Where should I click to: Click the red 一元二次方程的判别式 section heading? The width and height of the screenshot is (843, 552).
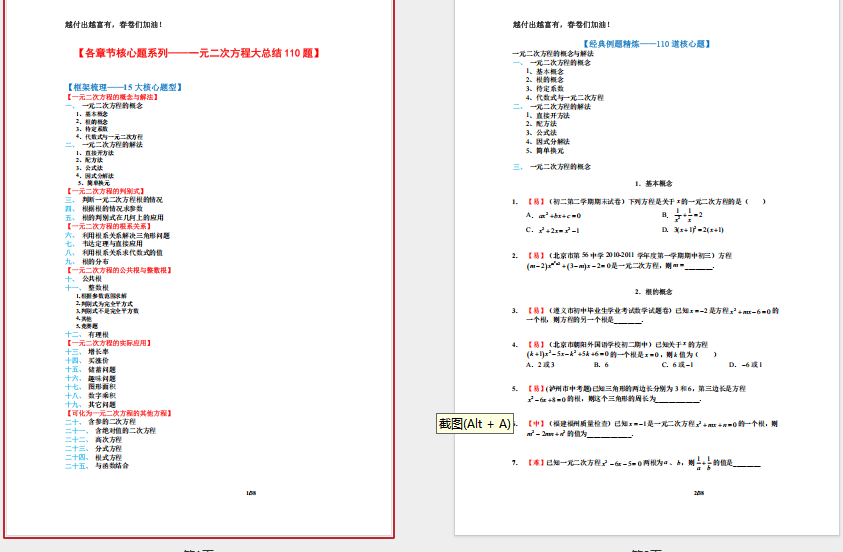[106, 190]
